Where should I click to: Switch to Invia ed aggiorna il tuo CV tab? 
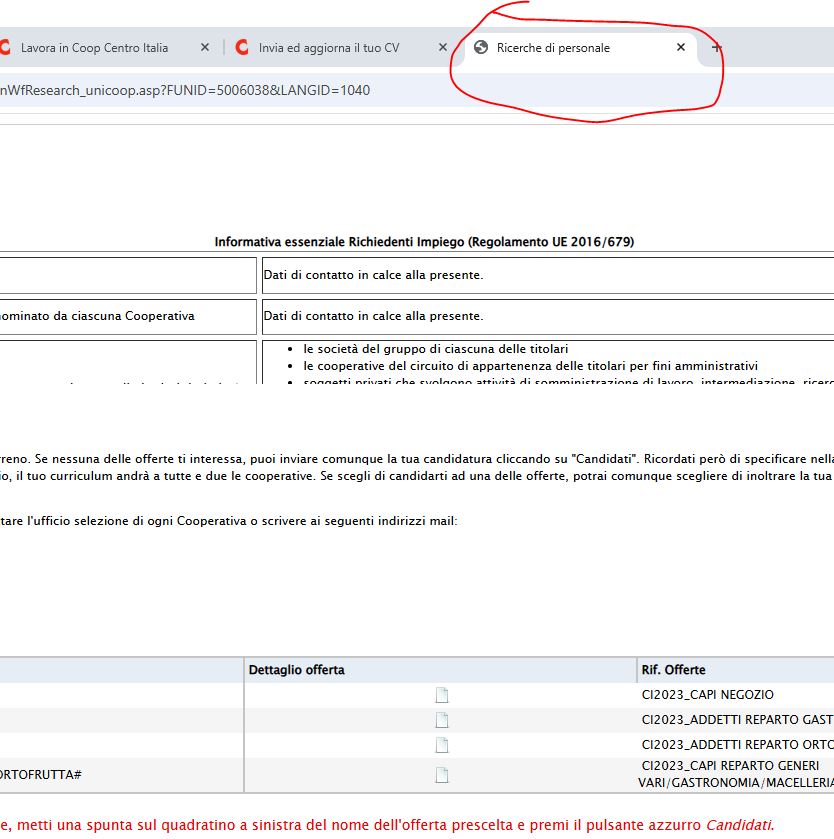click(x=328, y=47)
